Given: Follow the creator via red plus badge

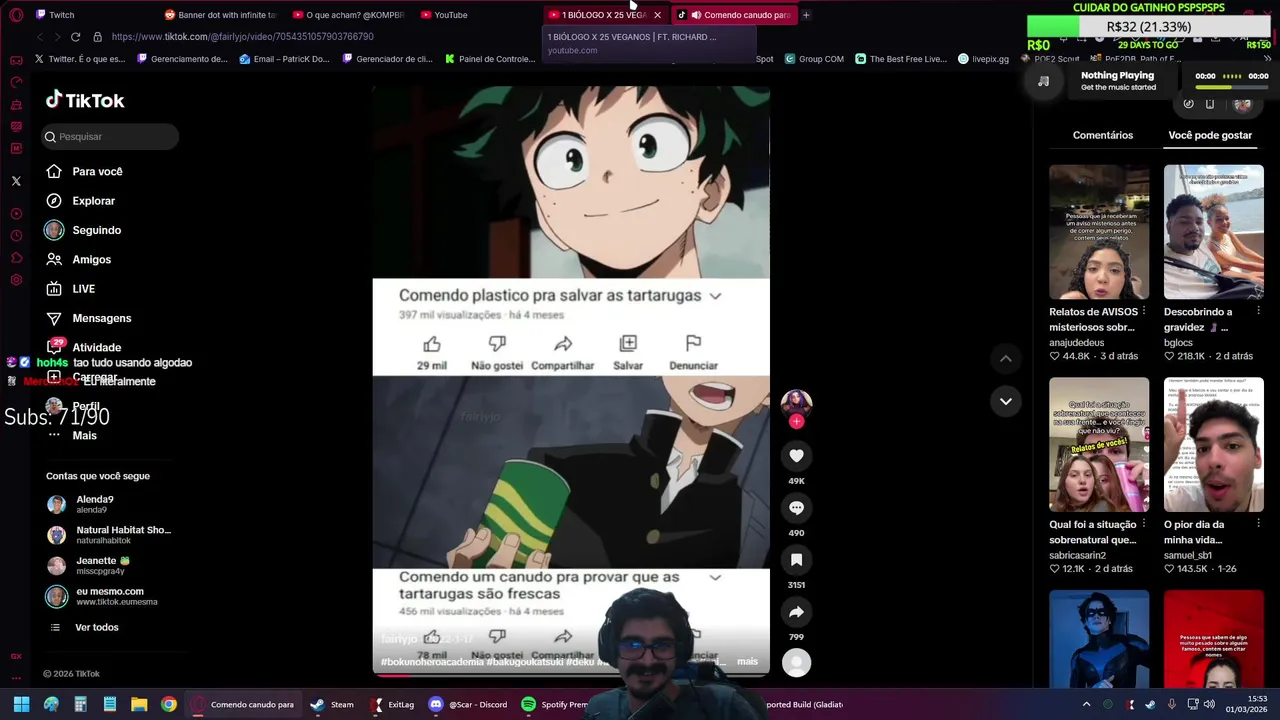Looking at the screenshot, I should pyautogui.click(x=796, y=421).
